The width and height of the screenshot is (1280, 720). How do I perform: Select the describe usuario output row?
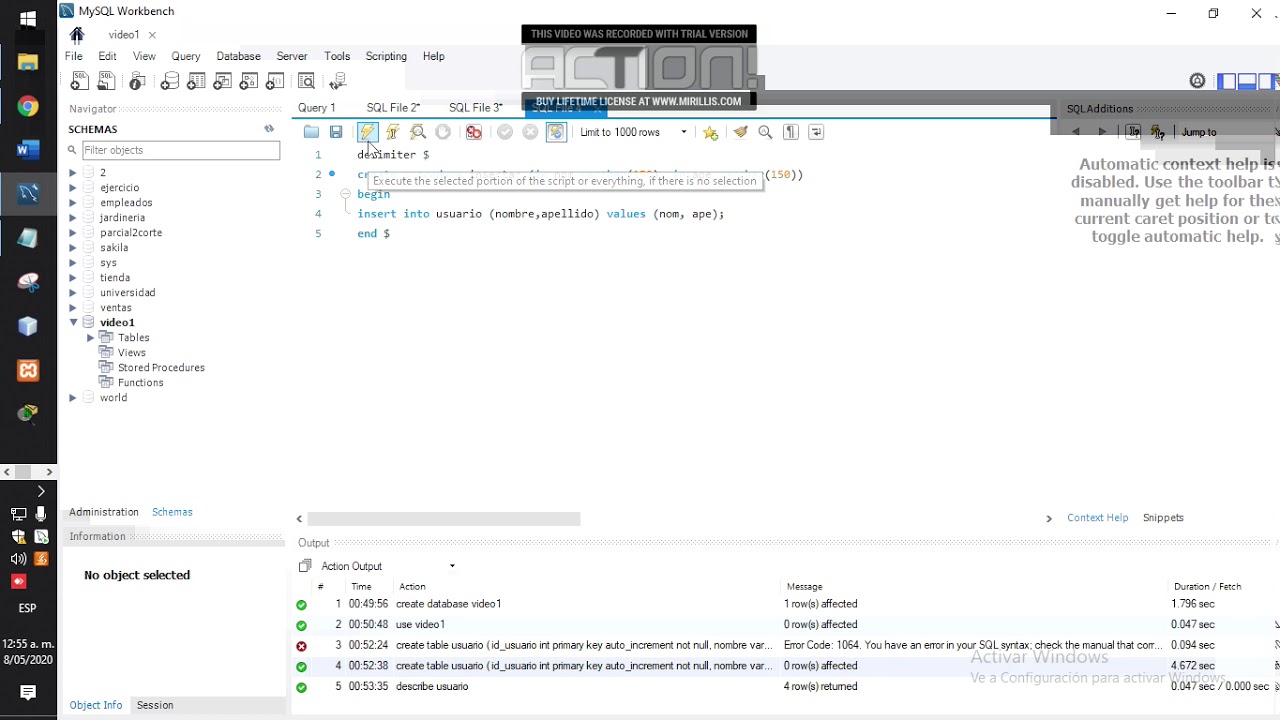point(784,687)
